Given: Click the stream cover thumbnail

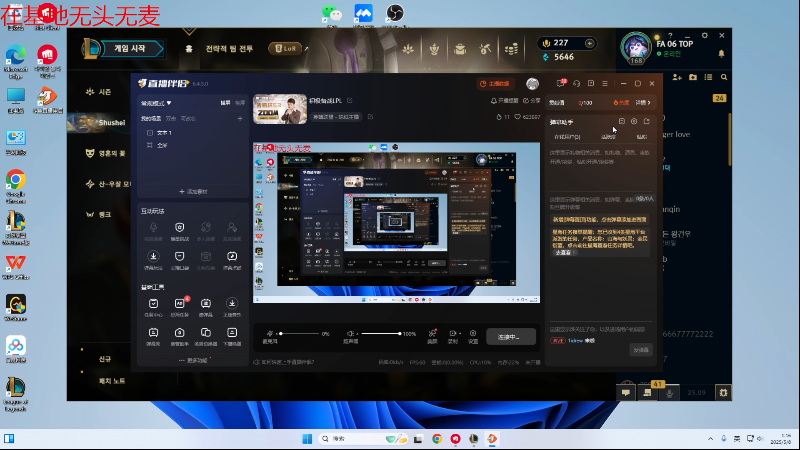Looking at the screenshot, I should [x=280, y=109].
